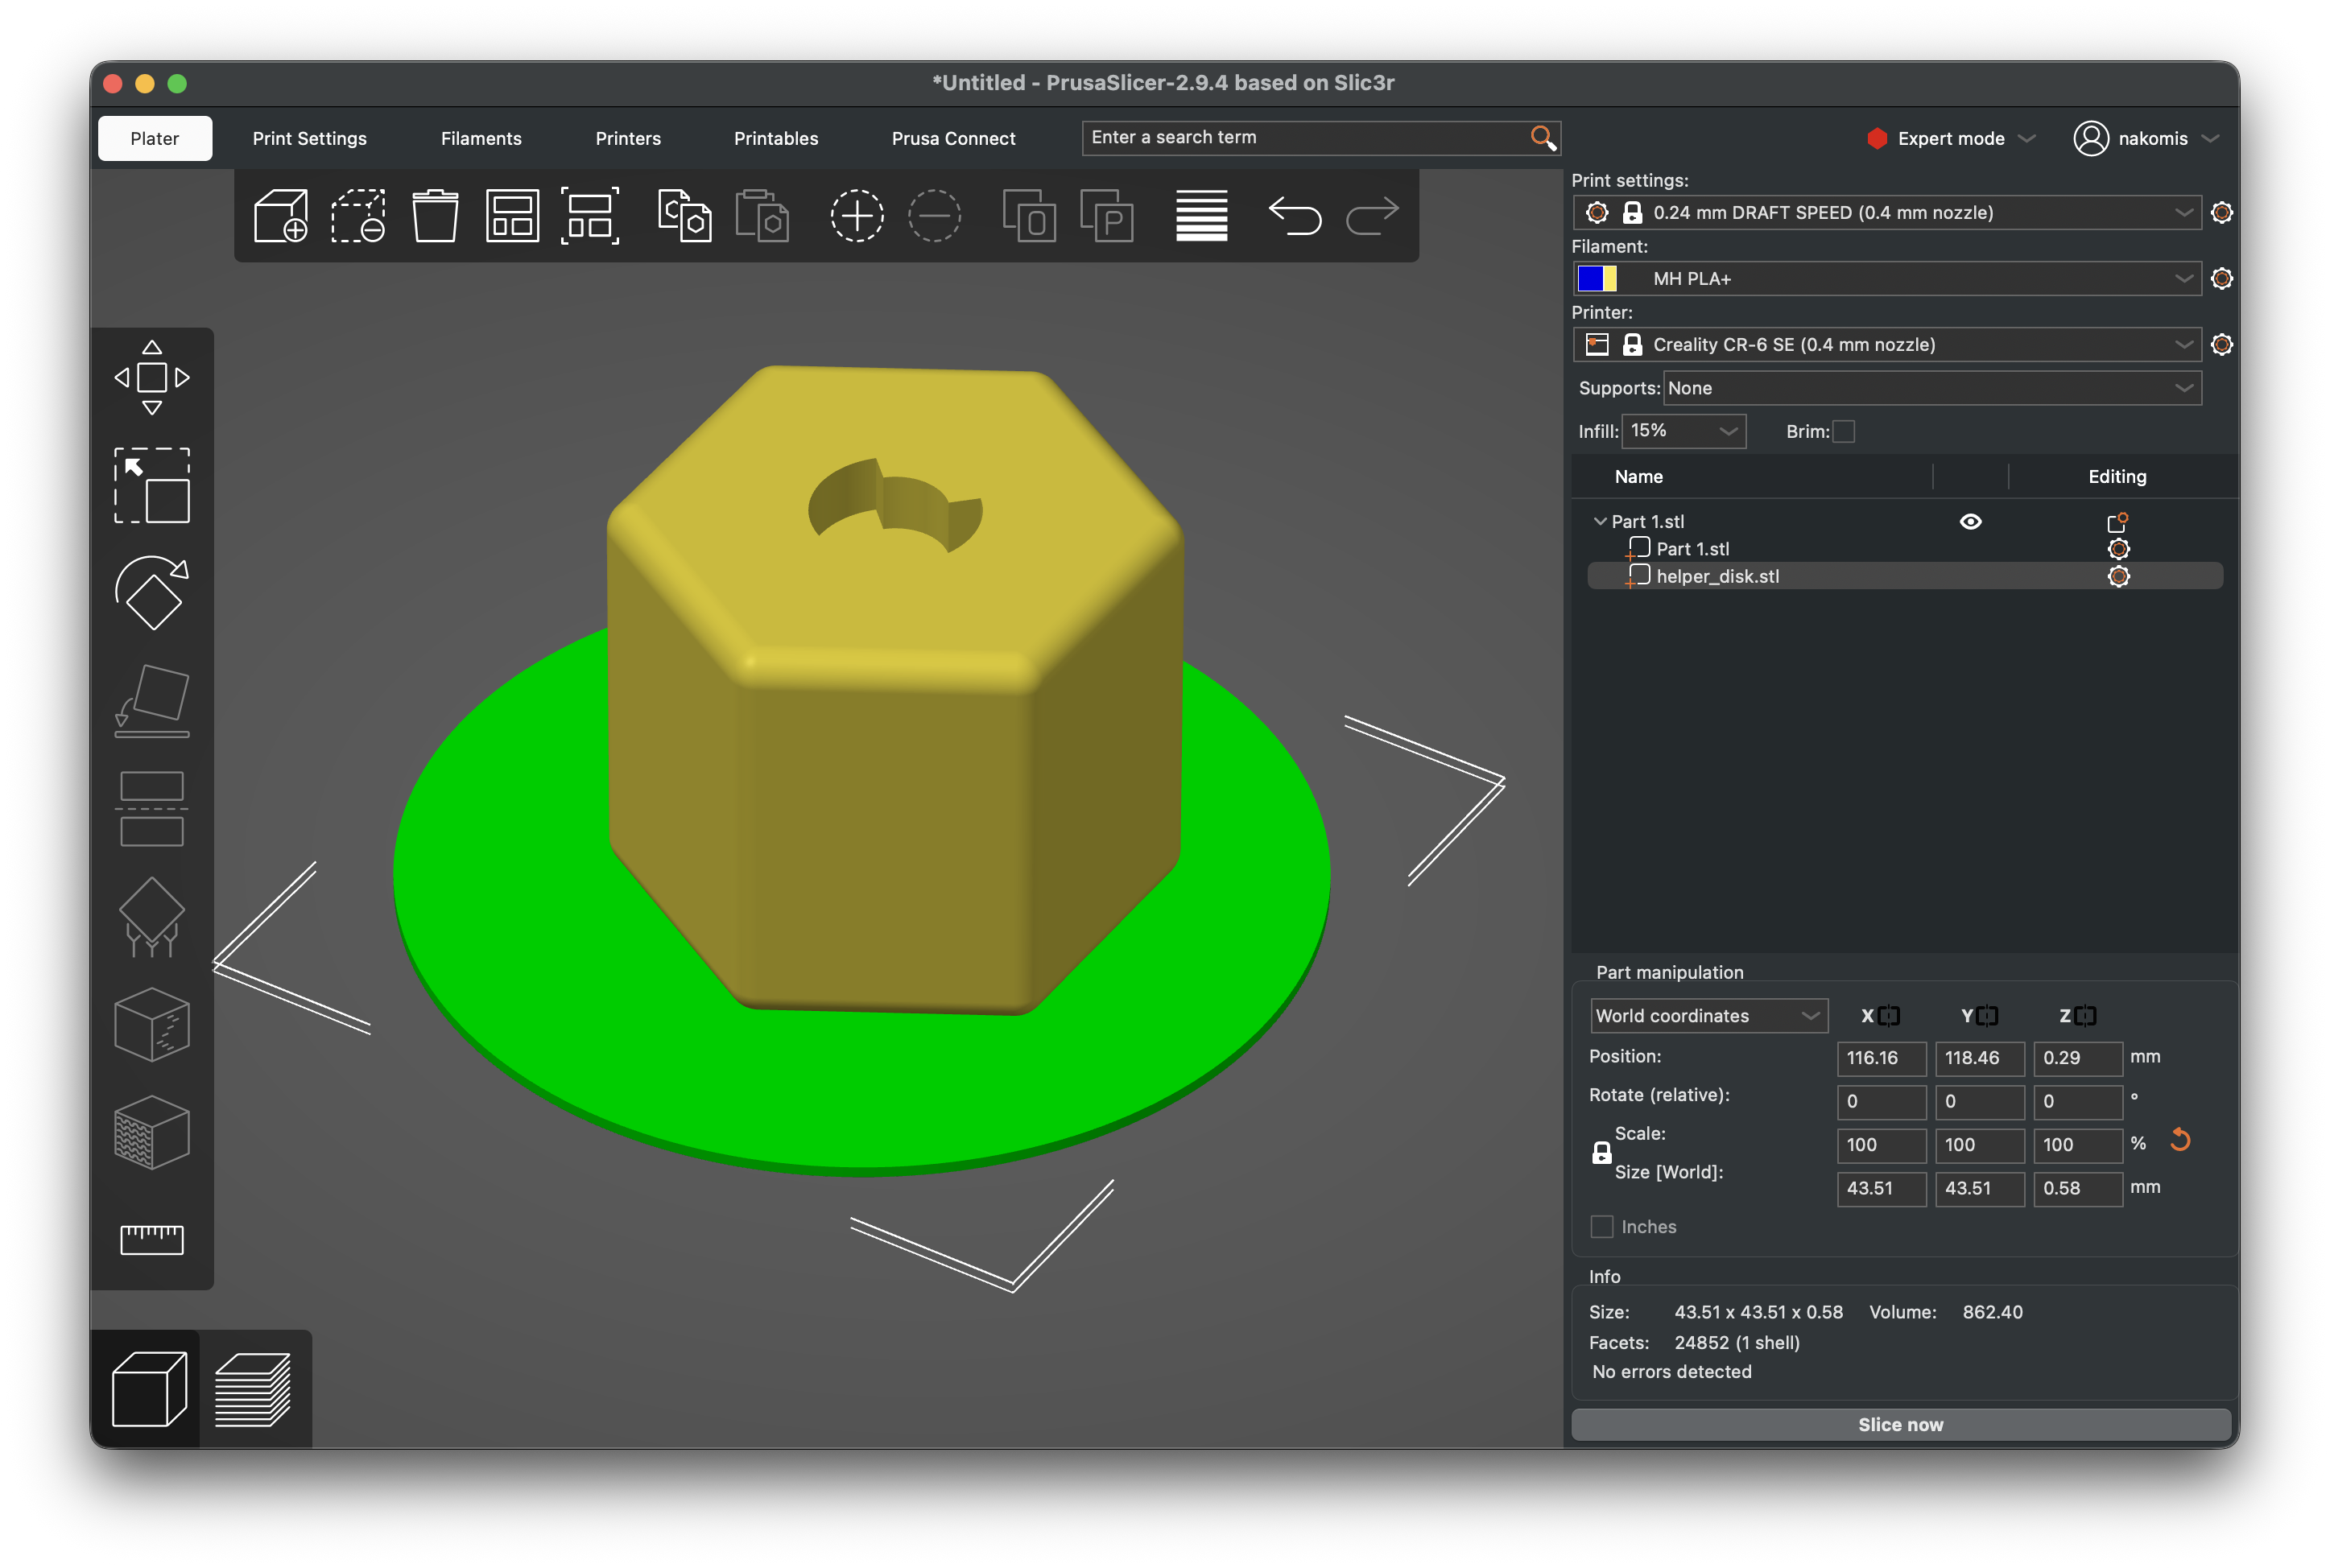Open the Supports dropdown showing None

pos(1931,388)
